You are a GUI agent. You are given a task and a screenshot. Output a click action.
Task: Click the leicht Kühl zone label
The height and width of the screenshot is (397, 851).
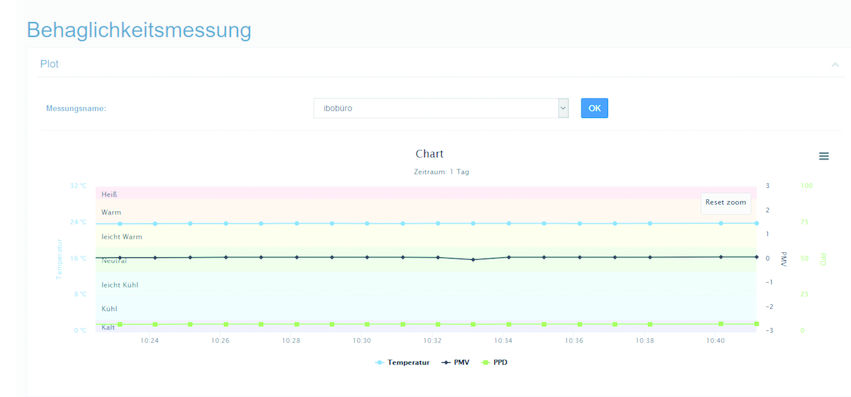click(x=120, y=285)
